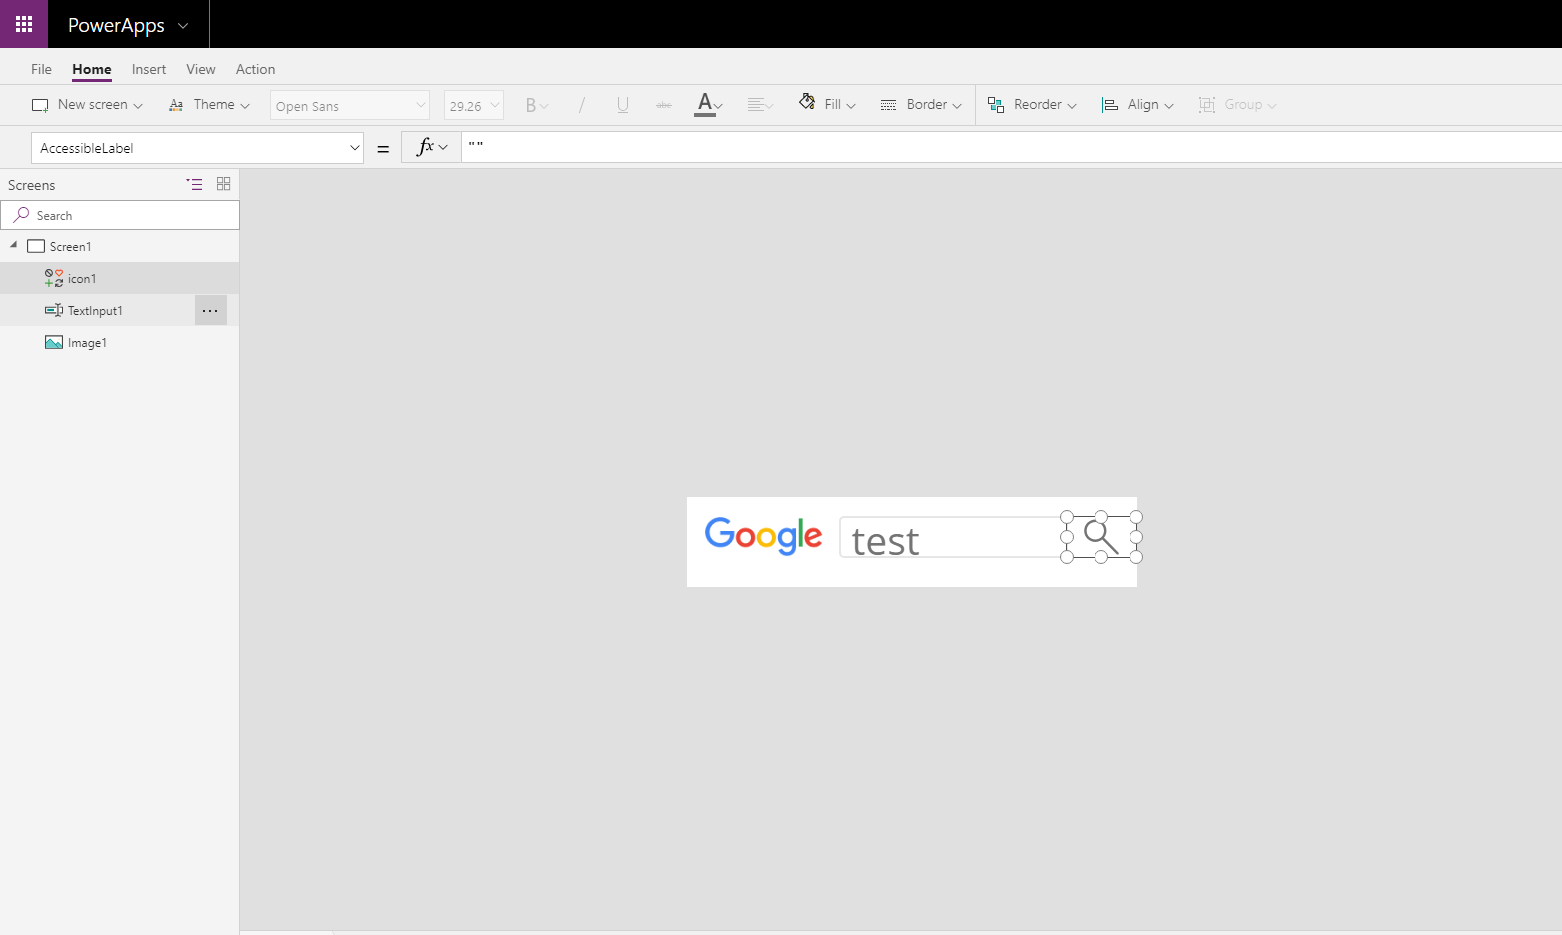Open the app launcher waffle icon
This screenshot has width=1562, height=935.
click(x=24, y=24)
